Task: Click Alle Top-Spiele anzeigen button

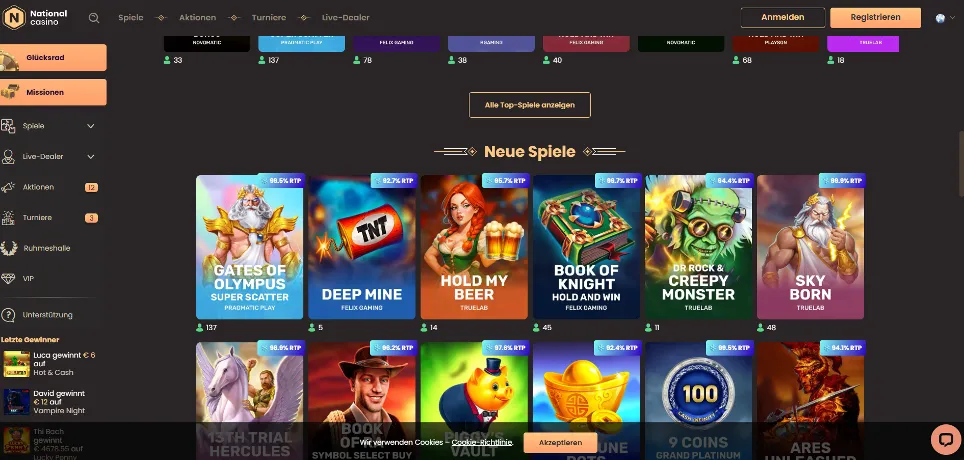Action: [x=529, y=105]
